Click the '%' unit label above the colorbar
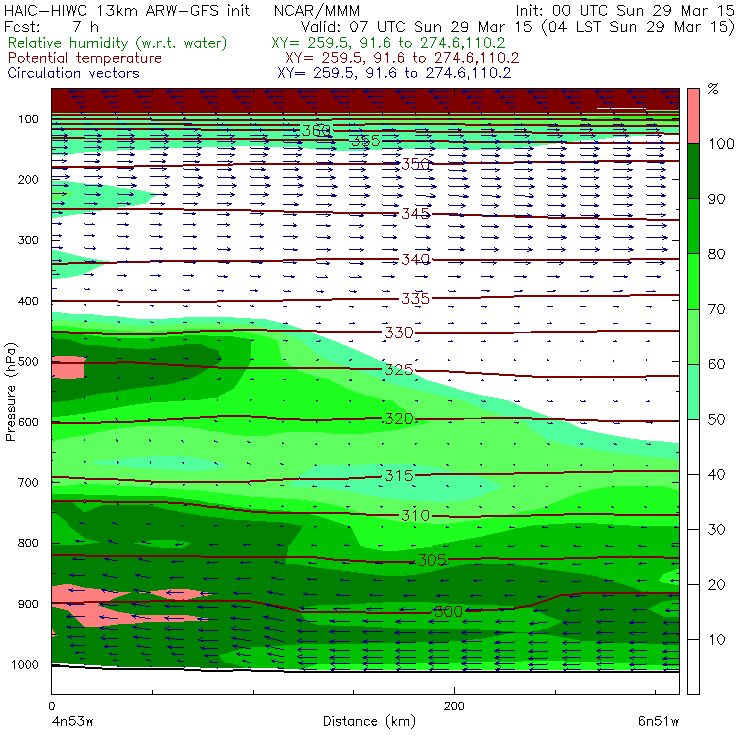This screenshot has width=740, height=740. (x=713, y=89)
